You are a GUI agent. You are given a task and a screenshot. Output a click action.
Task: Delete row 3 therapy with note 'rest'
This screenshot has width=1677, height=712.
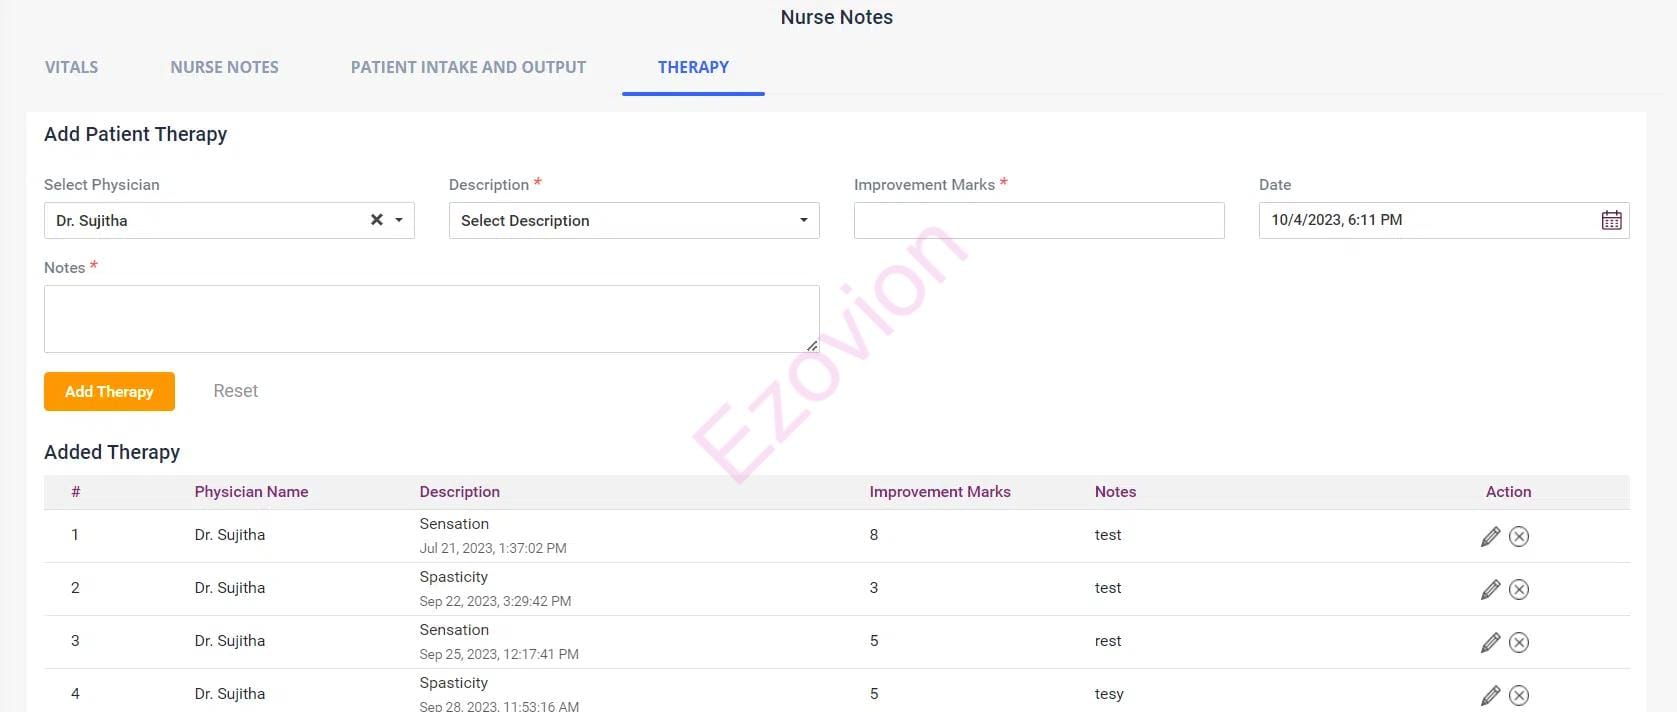coord(1518,643)
